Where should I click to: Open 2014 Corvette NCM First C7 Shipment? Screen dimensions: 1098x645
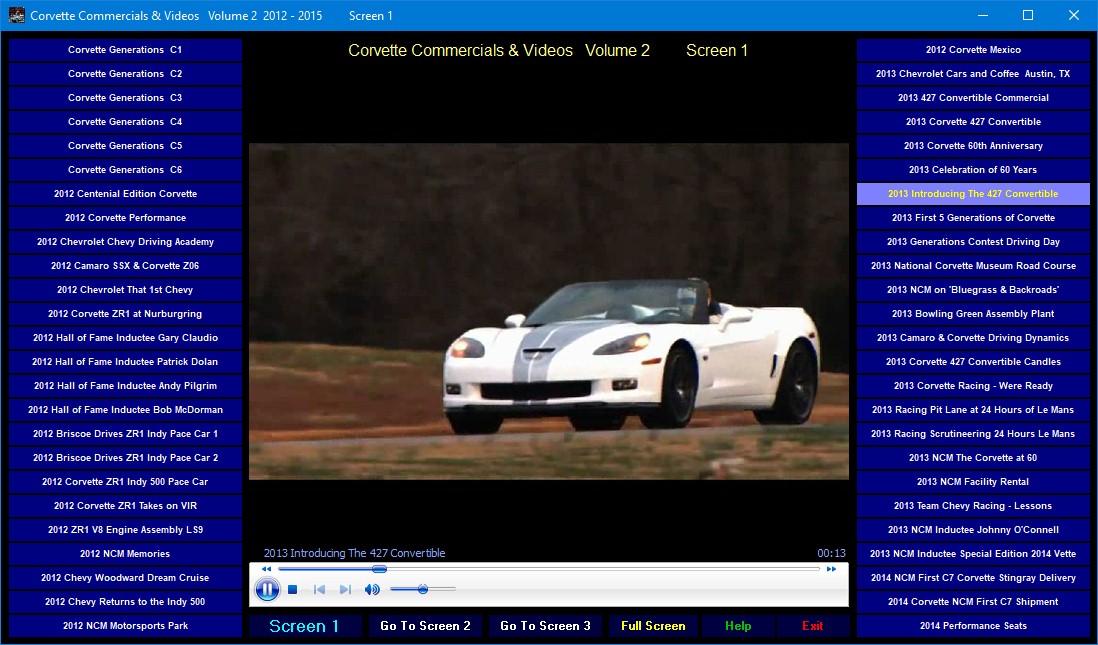[x=973, y=602]
